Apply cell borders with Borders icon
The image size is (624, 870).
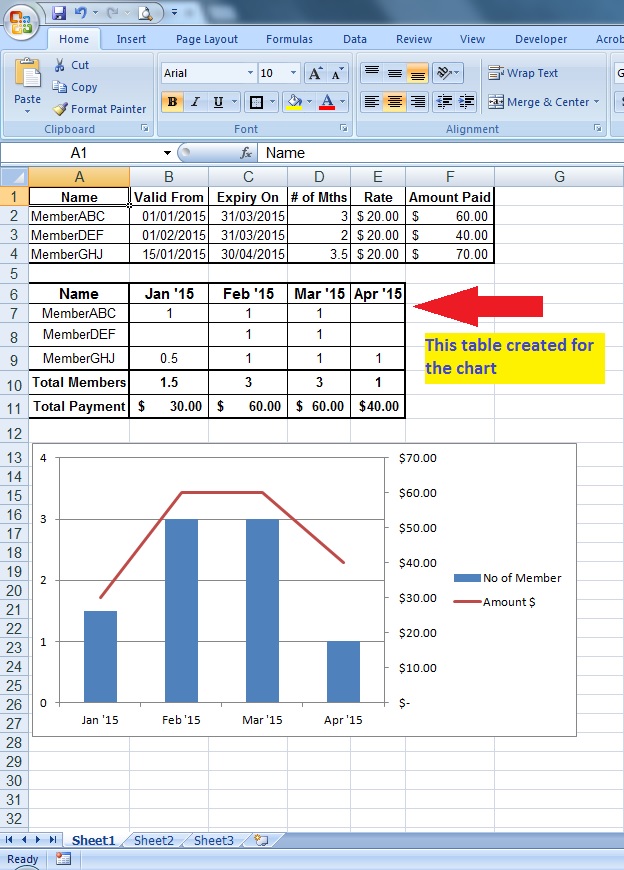(256, 102)
